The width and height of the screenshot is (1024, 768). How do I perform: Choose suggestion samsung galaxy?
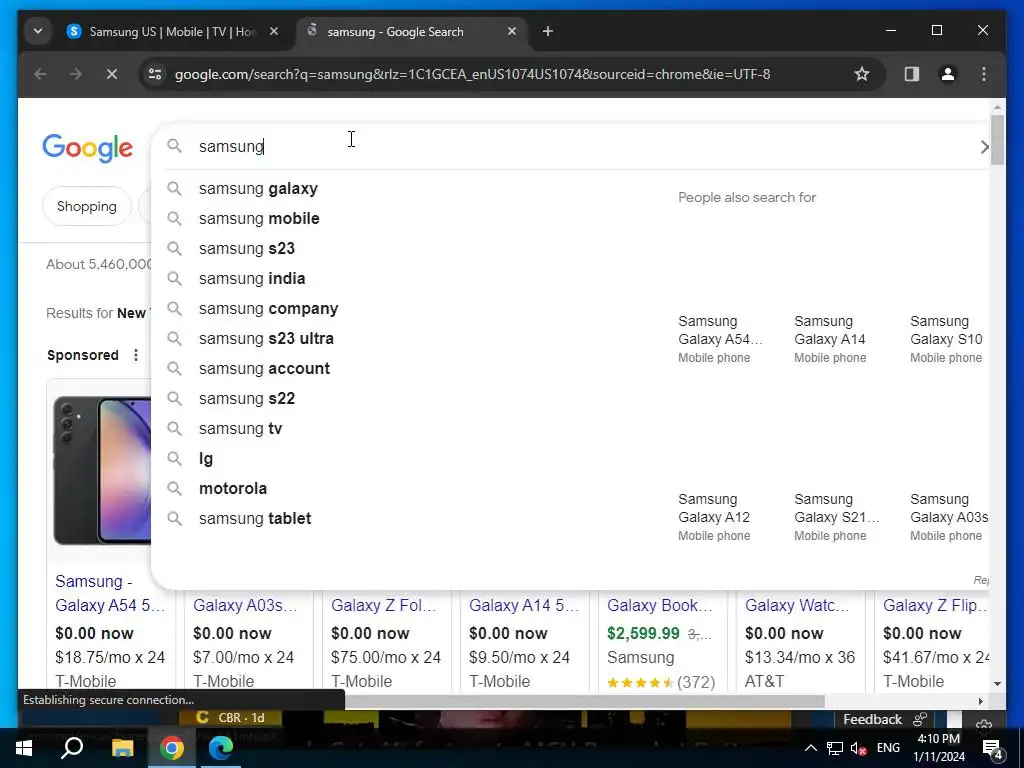pyautogui.click(x=258, y=189)
